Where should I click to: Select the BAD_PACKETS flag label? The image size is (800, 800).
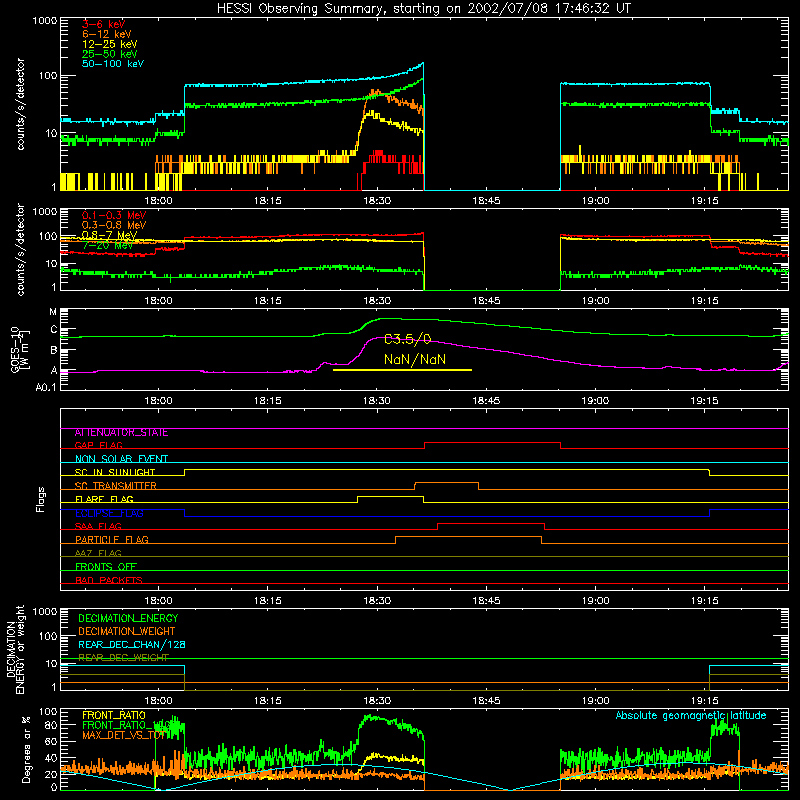(109, 580)
